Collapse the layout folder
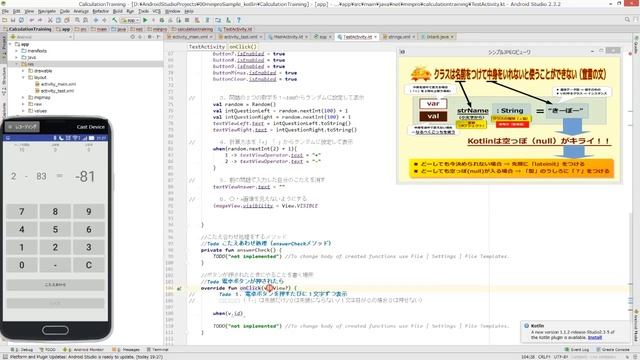 [x=23, y=78]
